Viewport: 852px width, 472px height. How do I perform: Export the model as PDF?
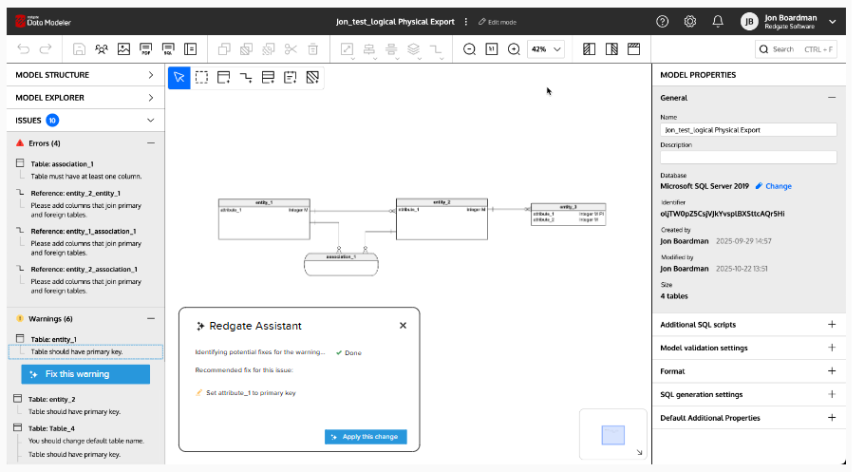tap(146, 49)
